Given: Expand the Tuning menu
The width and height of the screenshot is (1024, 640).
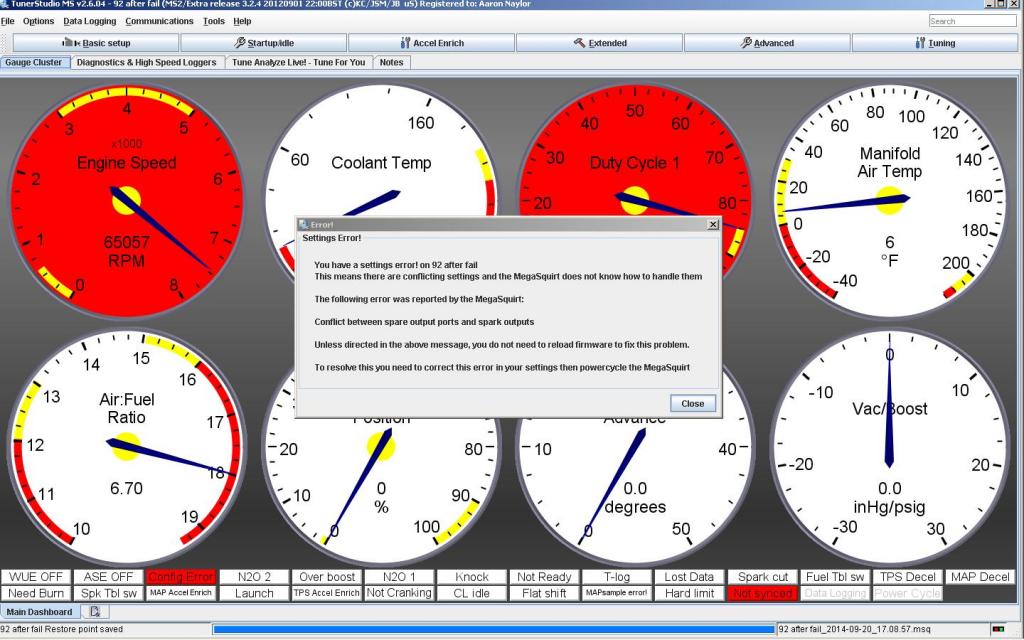Looking at the screenshot, I should tap(935, 43).
